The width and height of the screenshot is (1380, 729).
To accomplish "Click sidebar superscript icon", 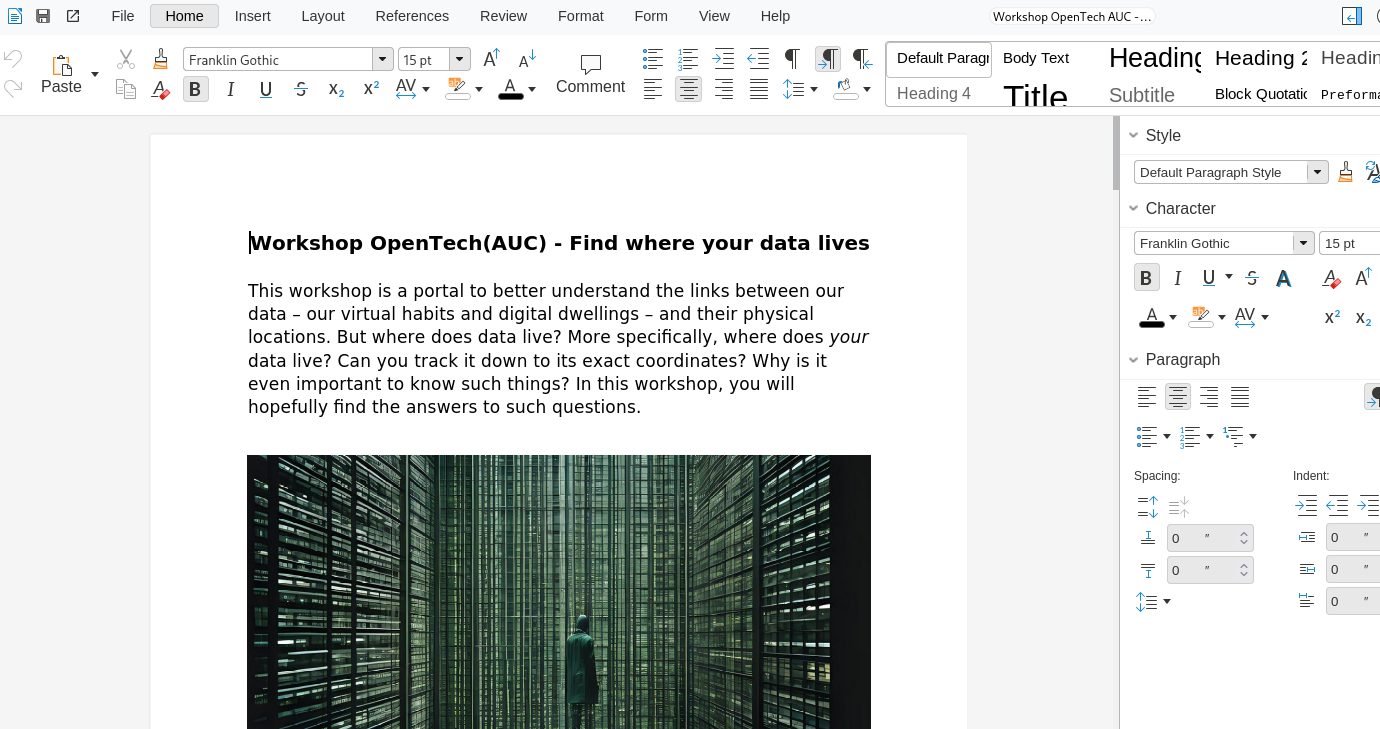I will (1332, 317).
